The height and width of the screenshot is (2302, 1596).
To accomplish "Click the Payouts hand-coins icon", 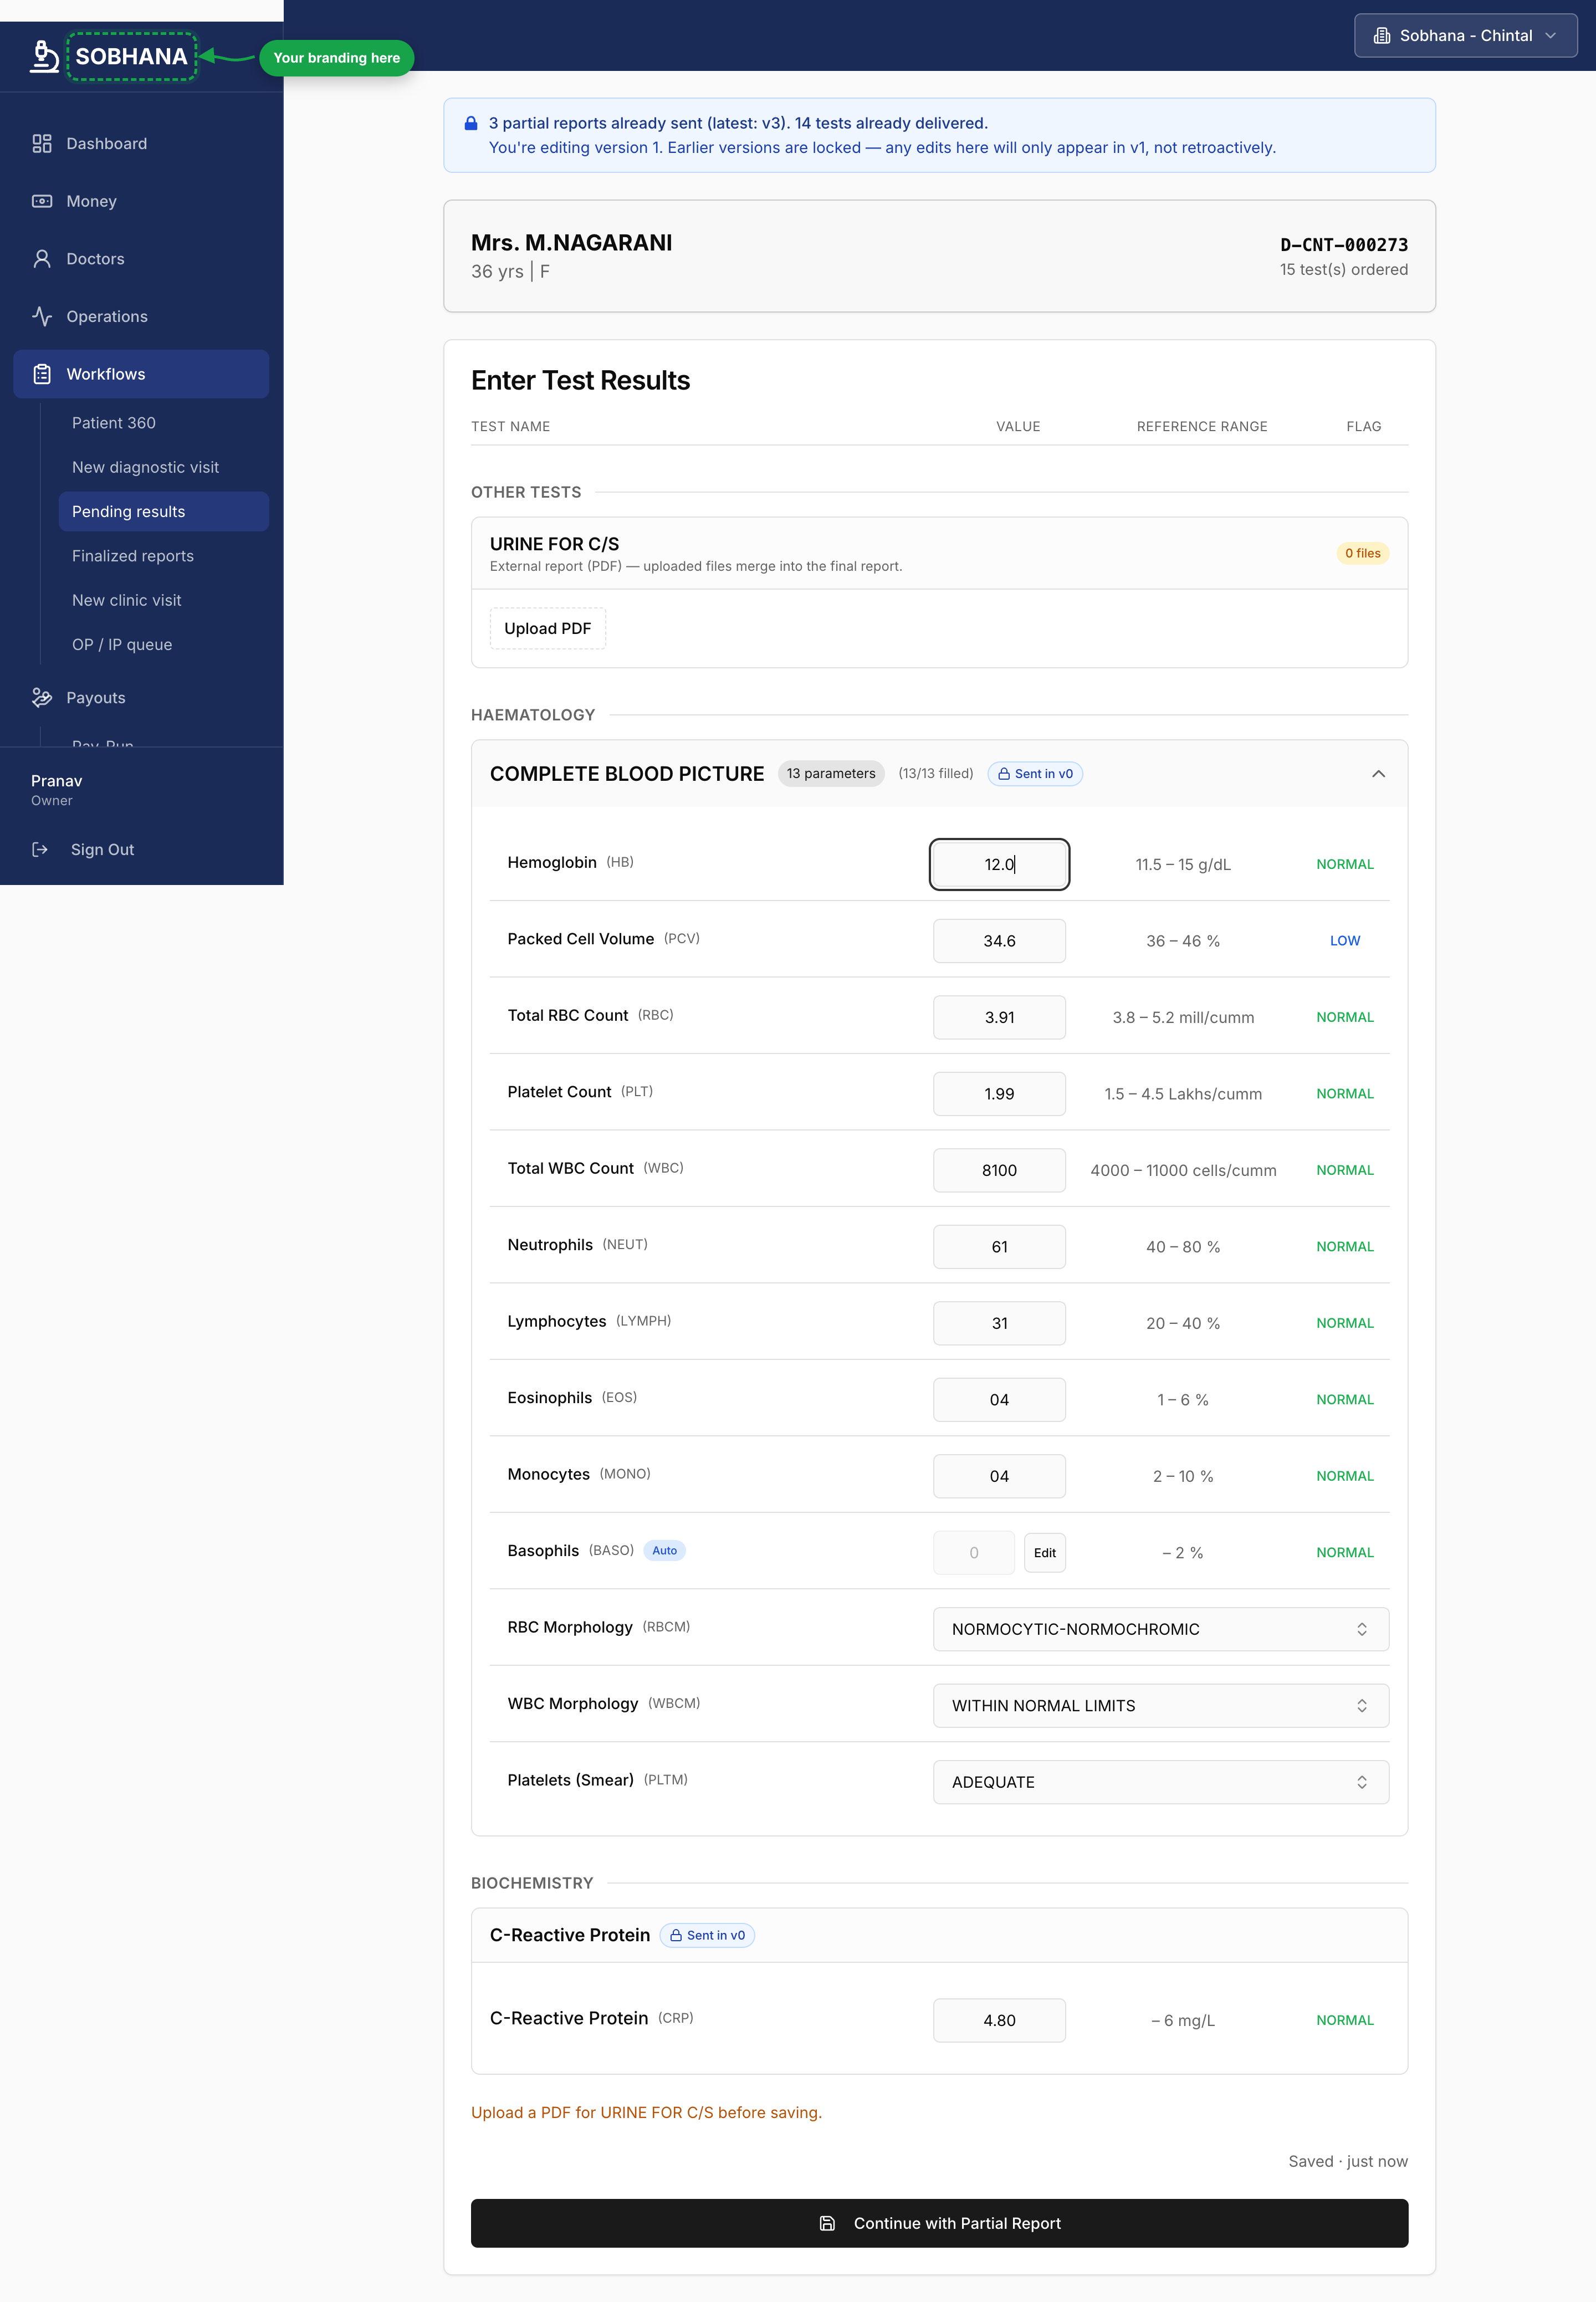I will coord(42,698).
